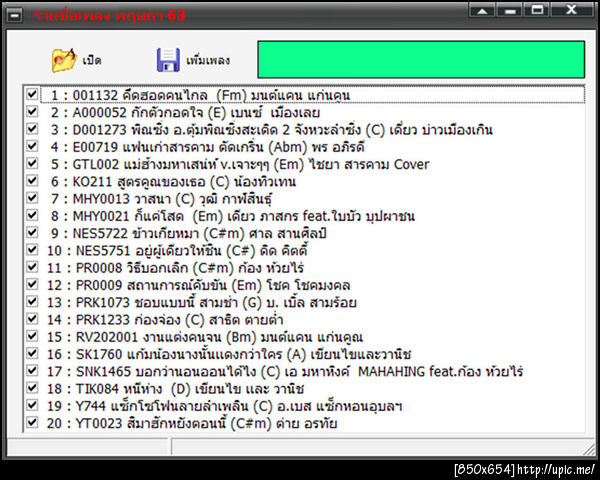The width and height of the screenshot is (600, 480).
Task: Uncheck song 13 code PRK1073
Action: (32, 302)
